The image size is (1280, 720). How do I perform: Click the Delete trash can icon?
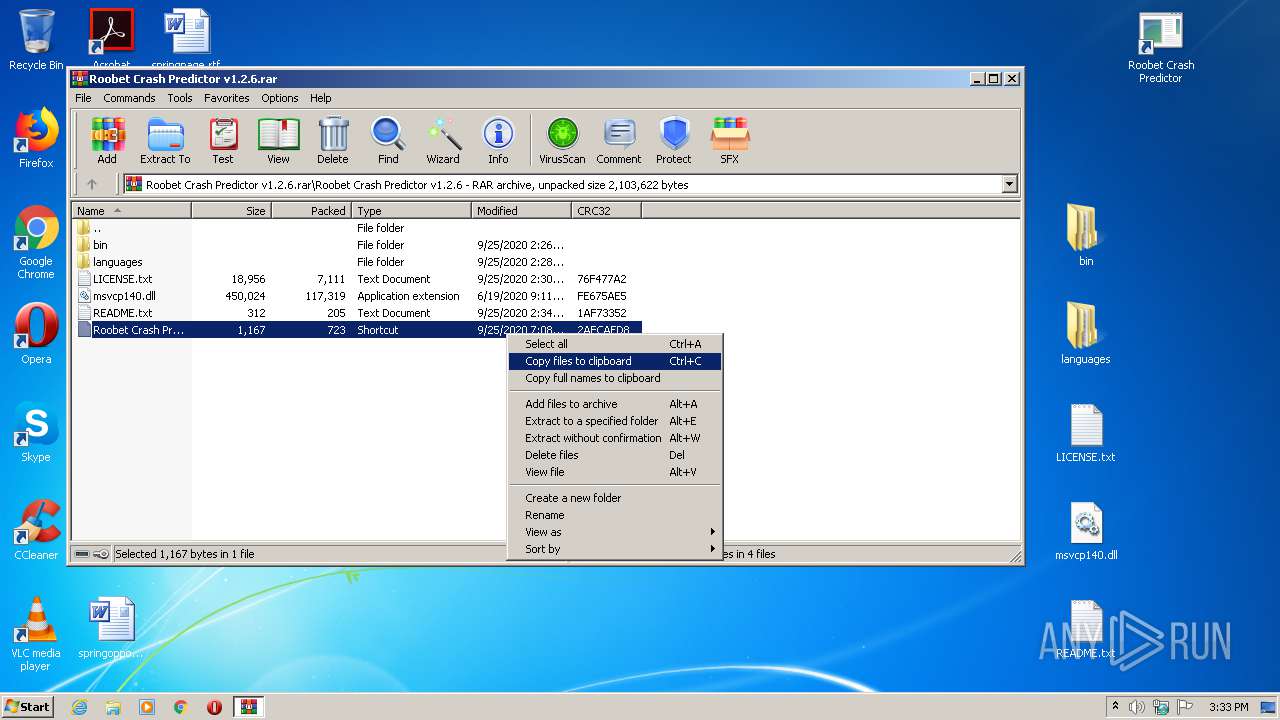333,141
